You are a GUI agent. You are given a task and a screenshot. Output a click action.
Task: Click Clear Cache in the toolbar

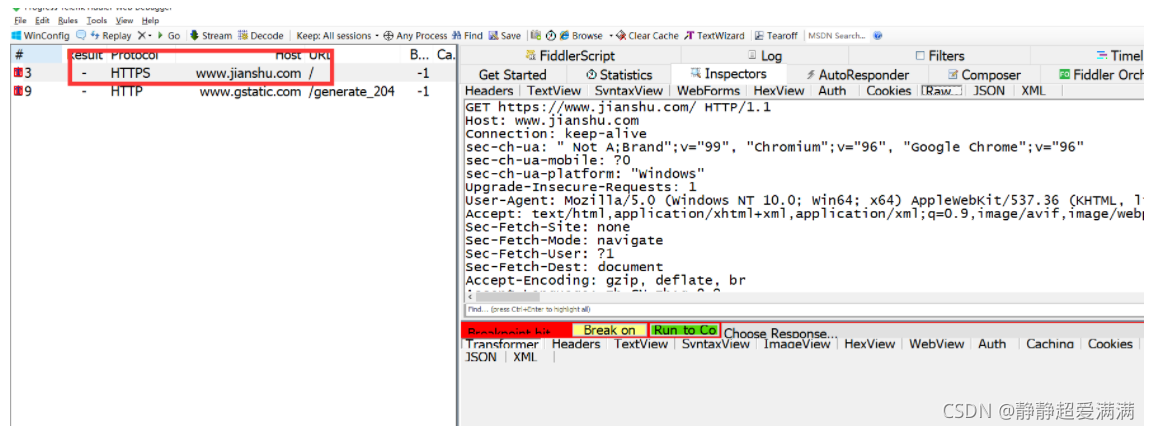pyautogui.click(x=648, y=35)
